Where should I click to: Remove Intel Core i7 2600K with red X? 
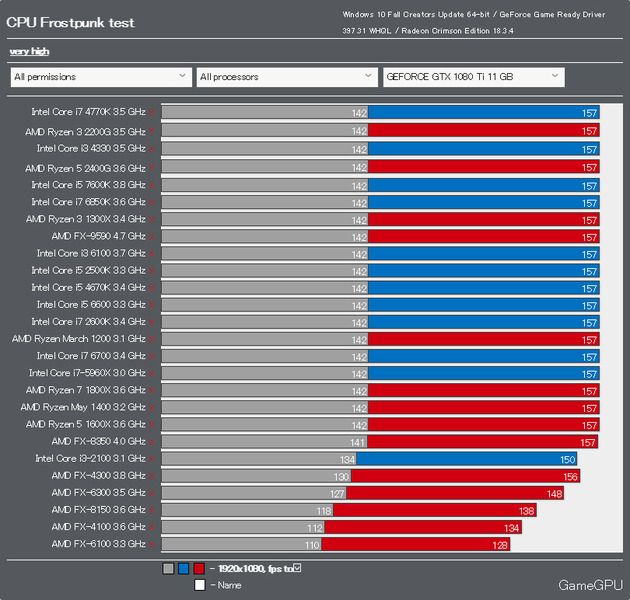[151, 323]
